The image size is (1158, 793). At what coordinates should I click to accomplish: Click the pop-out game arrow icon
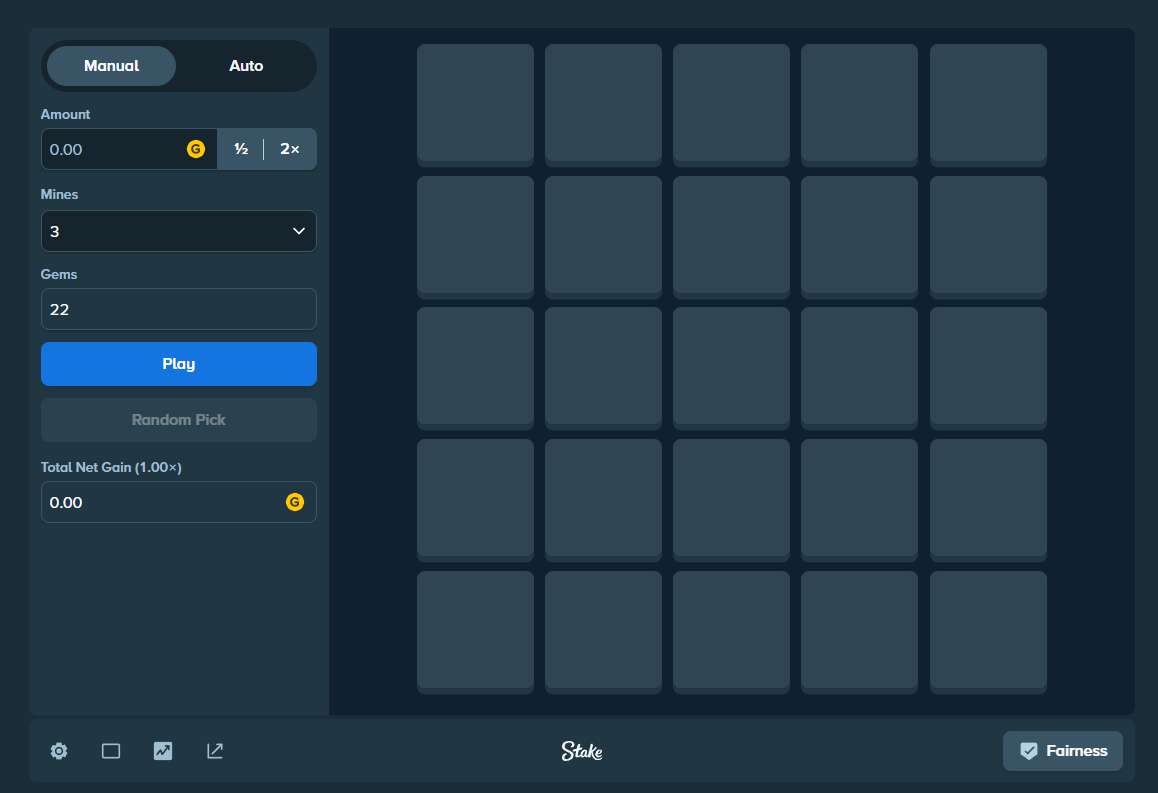[215, 751]
